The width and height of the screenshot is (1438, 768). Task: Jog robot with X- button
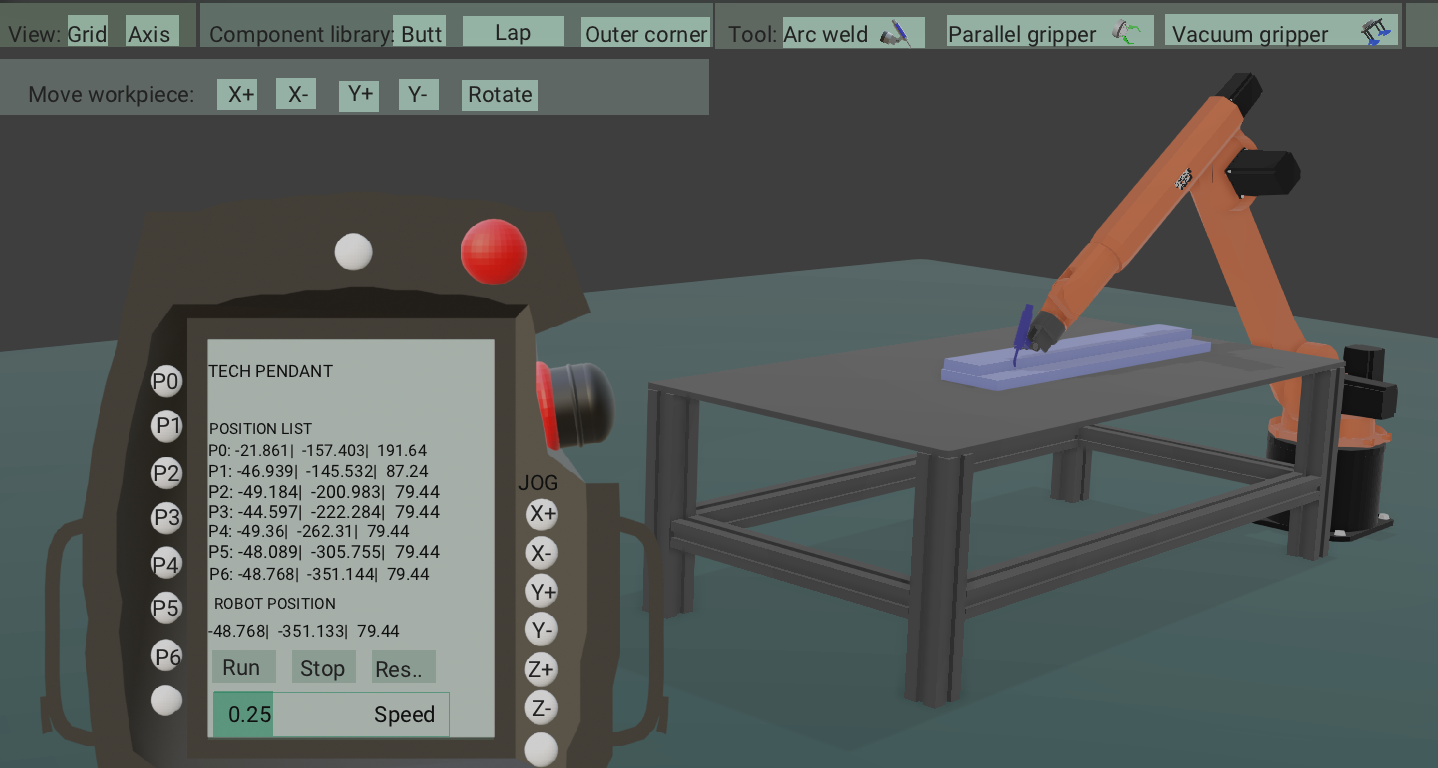tap(542, 553)
